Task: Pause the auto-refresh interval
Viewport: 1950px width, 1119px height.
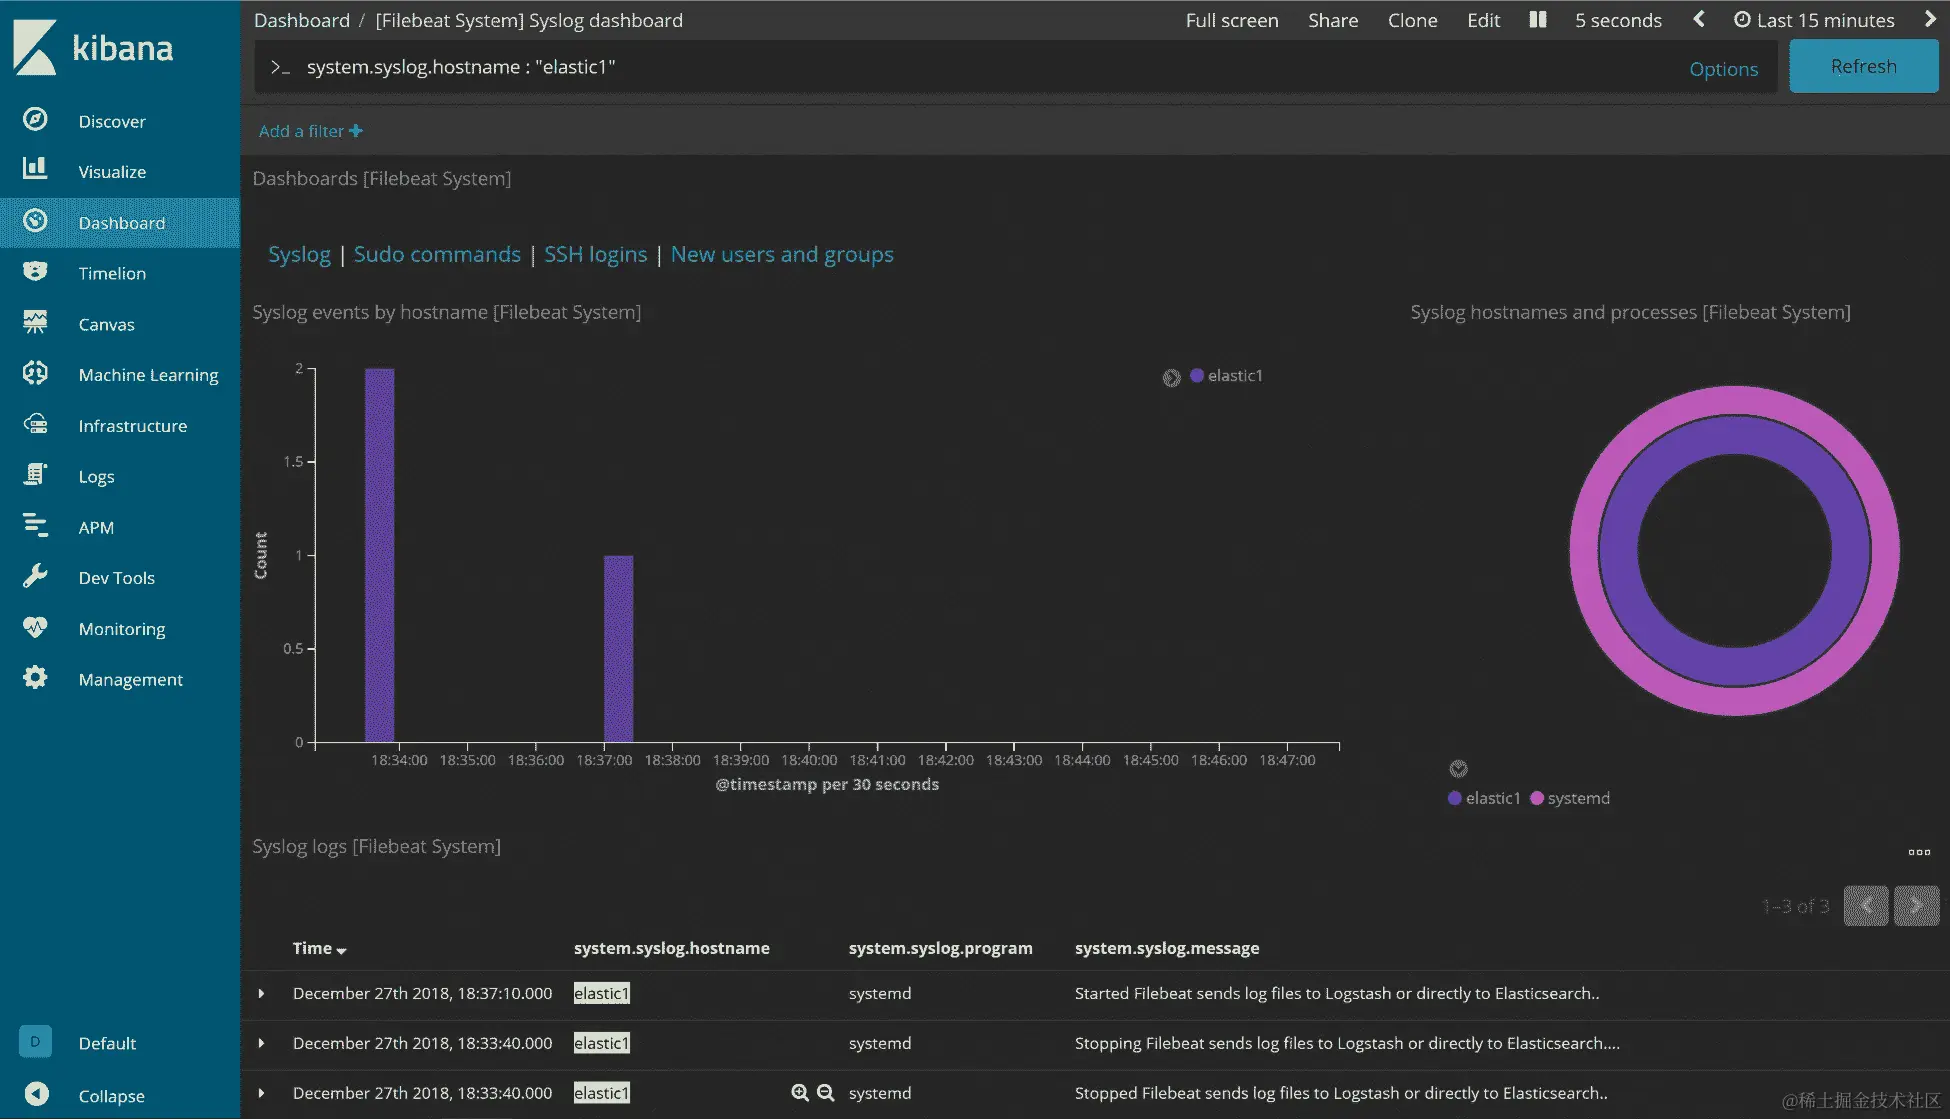Action: point(1538,20)
